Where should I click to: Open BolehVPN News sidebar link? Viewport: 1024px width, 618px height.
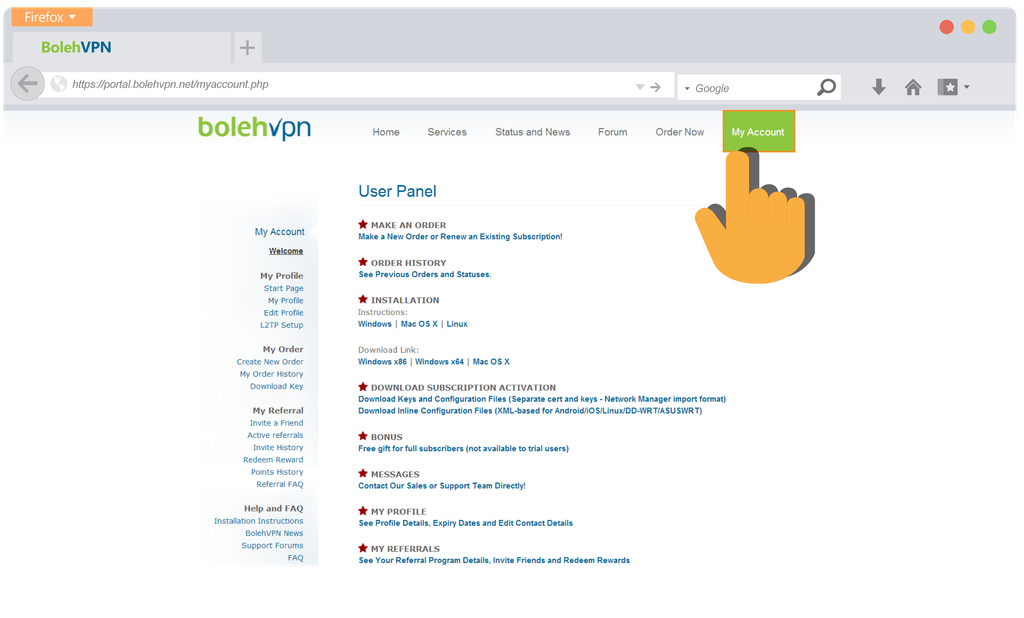point(274,533)
